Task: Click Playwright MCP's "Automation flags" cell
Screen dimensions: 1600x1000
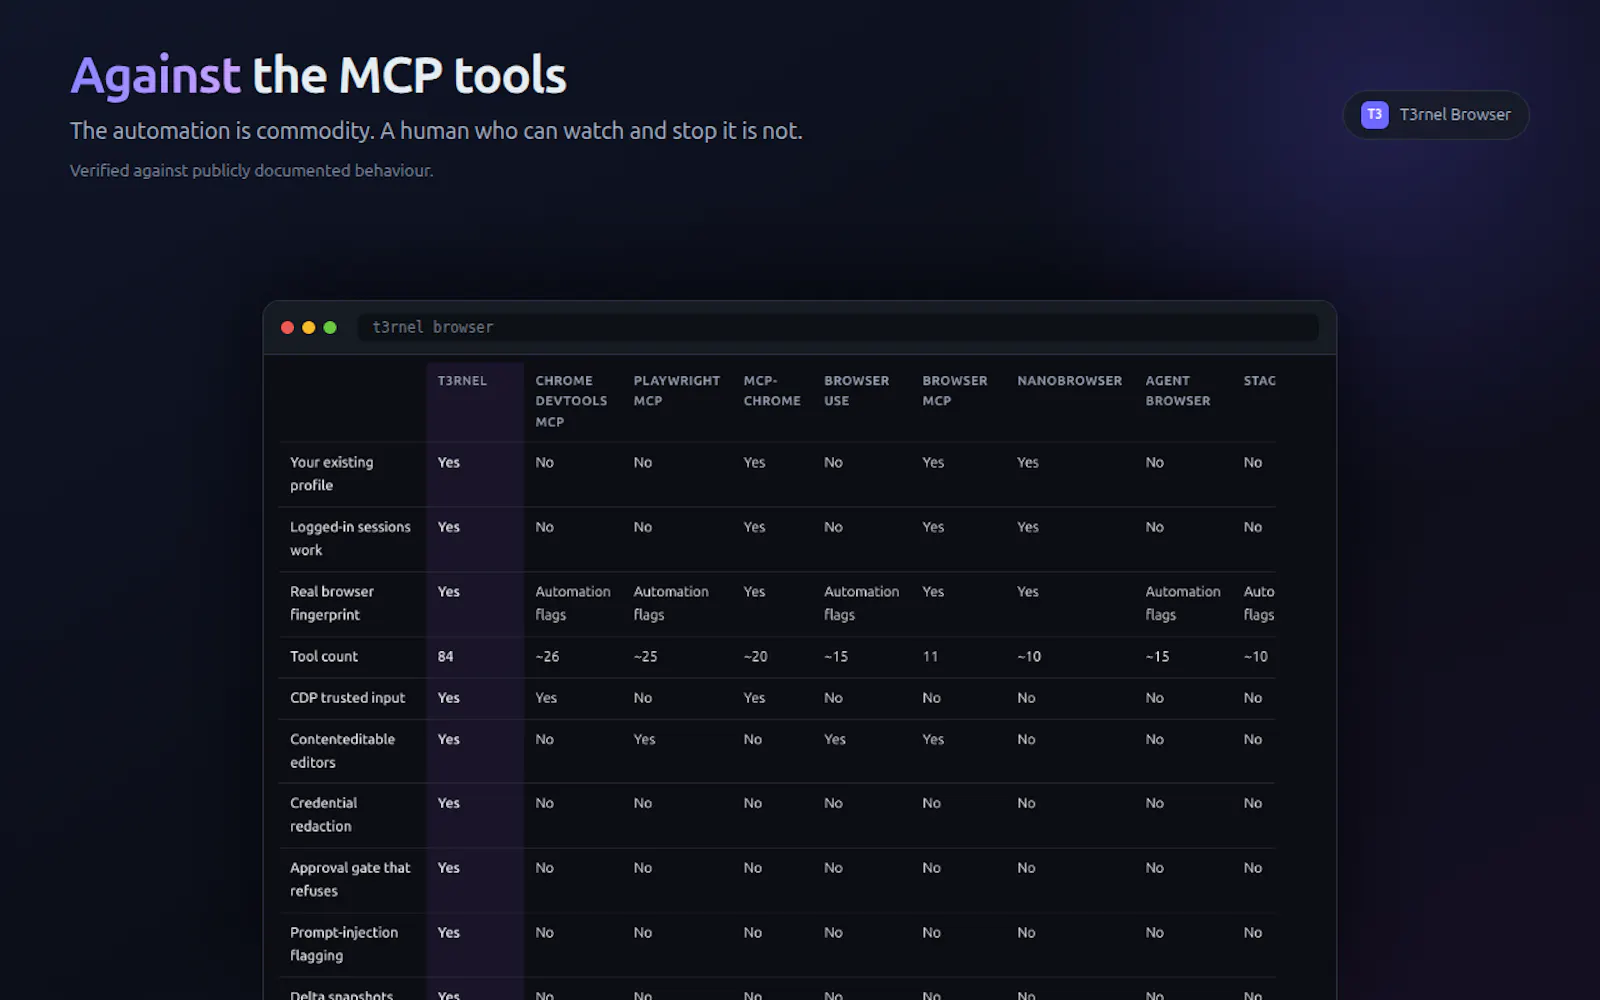Action: point(671,603)
